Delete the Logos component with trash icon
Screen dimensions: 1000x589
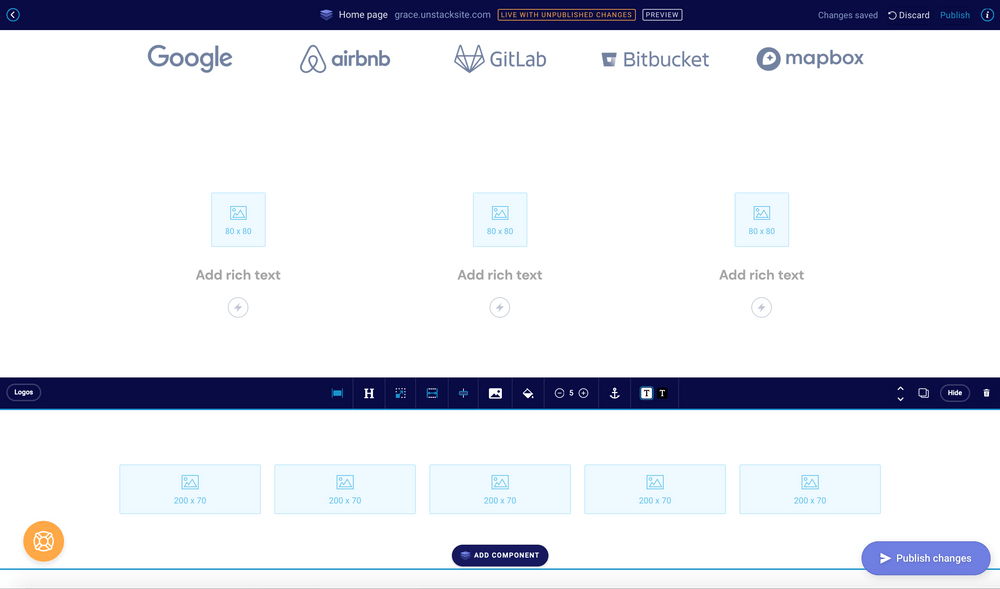coord(987,392)
